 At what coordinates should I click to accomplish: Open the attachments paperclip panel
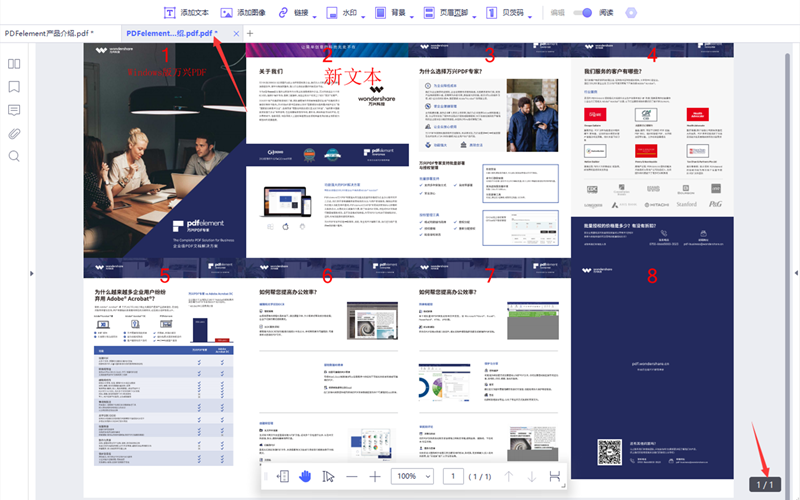[14, 132]
